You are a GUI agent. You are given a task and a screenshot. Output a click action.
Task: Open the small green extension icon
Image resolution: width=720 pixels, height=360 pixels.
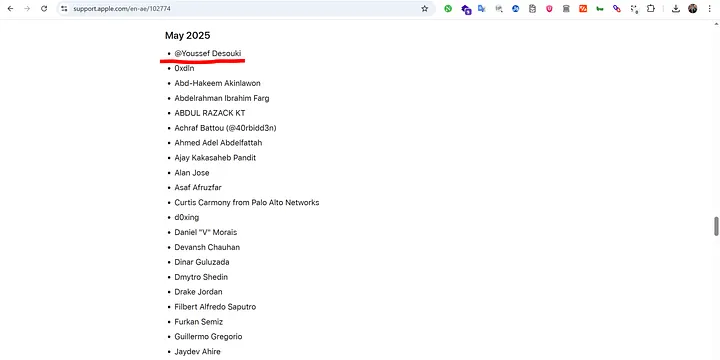click(x=600, y=9)
